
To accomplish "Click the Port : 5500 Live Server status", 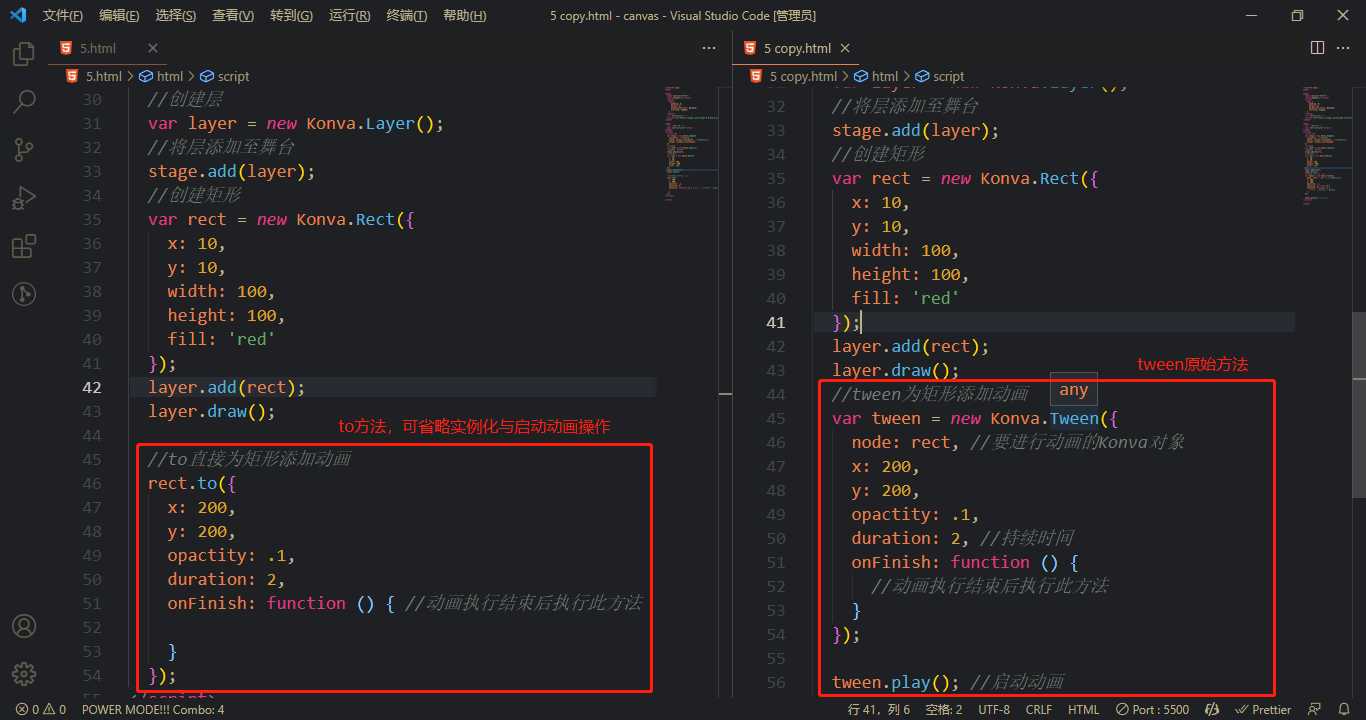I will tap(1154, 709).
